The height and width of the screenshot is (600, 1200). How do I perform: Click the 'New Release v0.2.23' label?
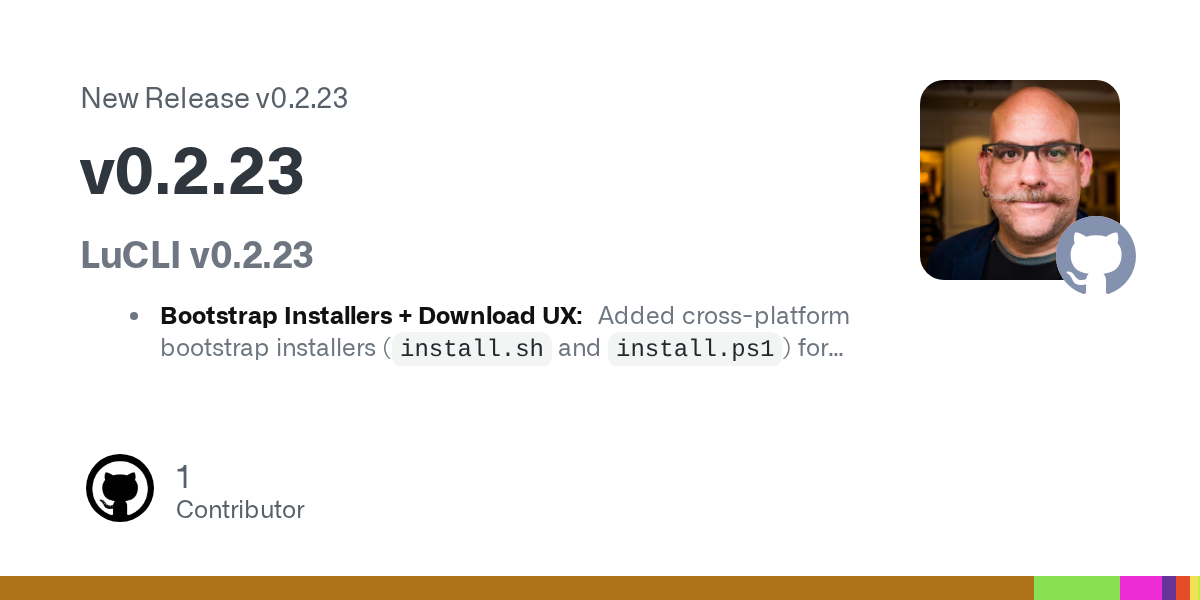coord(214,98)
